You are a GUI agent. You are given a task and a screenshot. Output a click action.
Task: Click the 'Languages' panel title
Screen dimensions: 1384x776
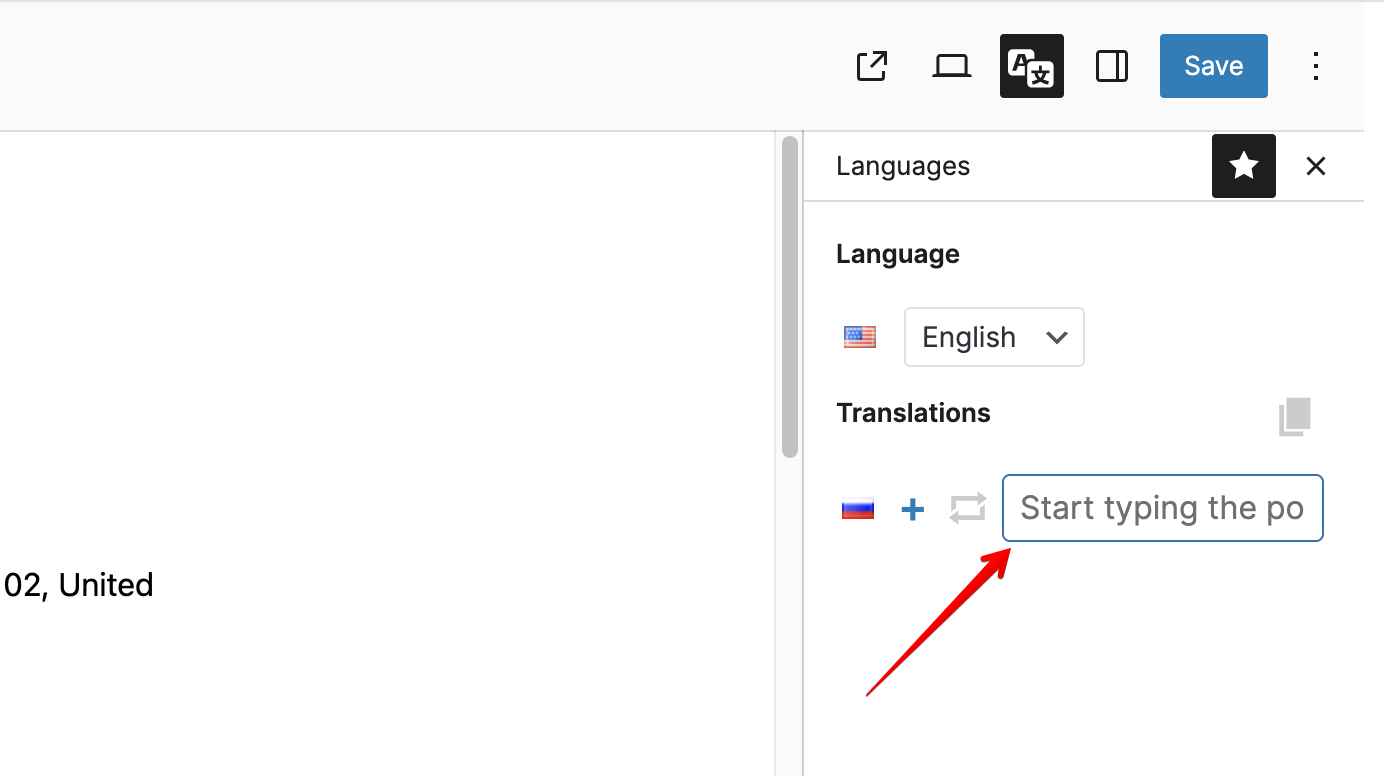[902, 166]
